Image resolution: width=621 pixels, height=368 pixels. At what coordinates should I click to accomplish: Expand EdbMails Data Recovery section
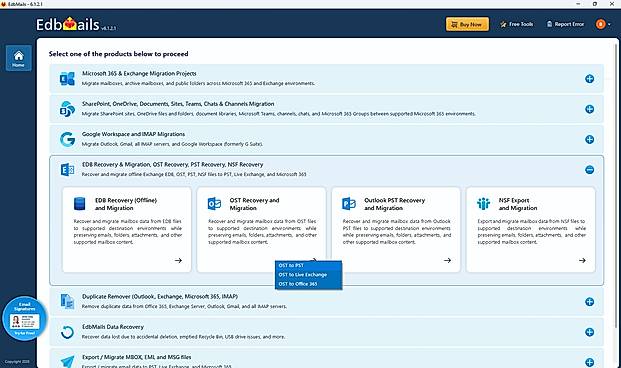[589, 332]
